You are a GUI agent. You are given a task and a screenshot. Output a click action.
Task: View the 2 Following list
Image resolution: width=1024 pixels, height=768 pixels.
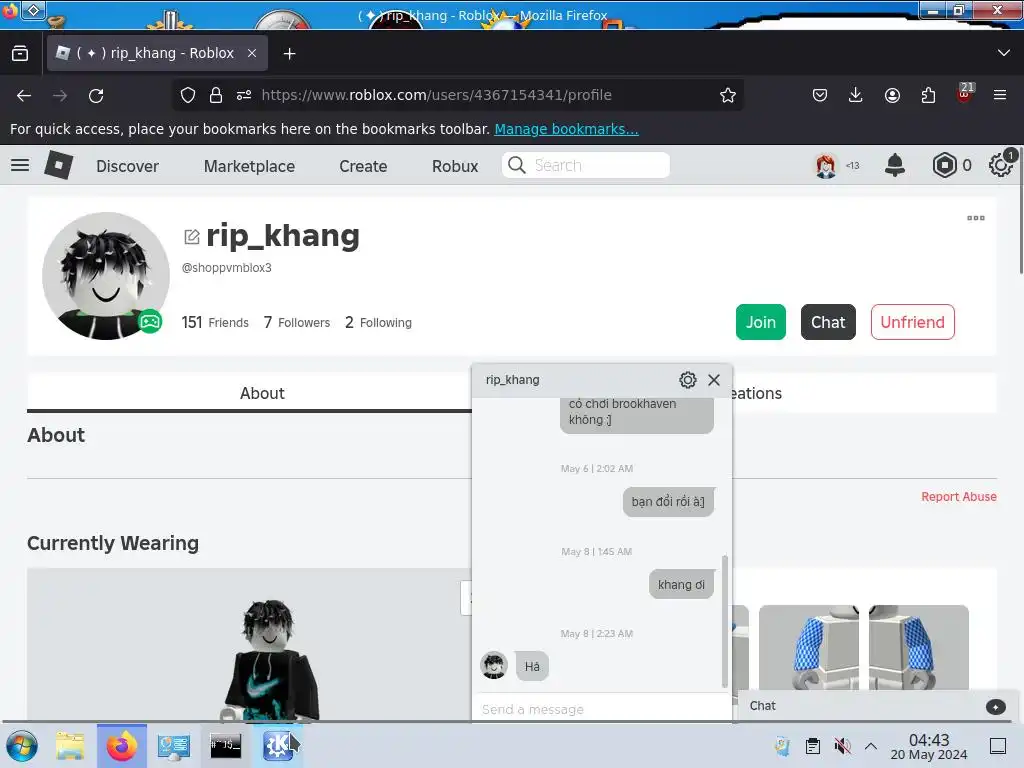[x=379, y=323]
